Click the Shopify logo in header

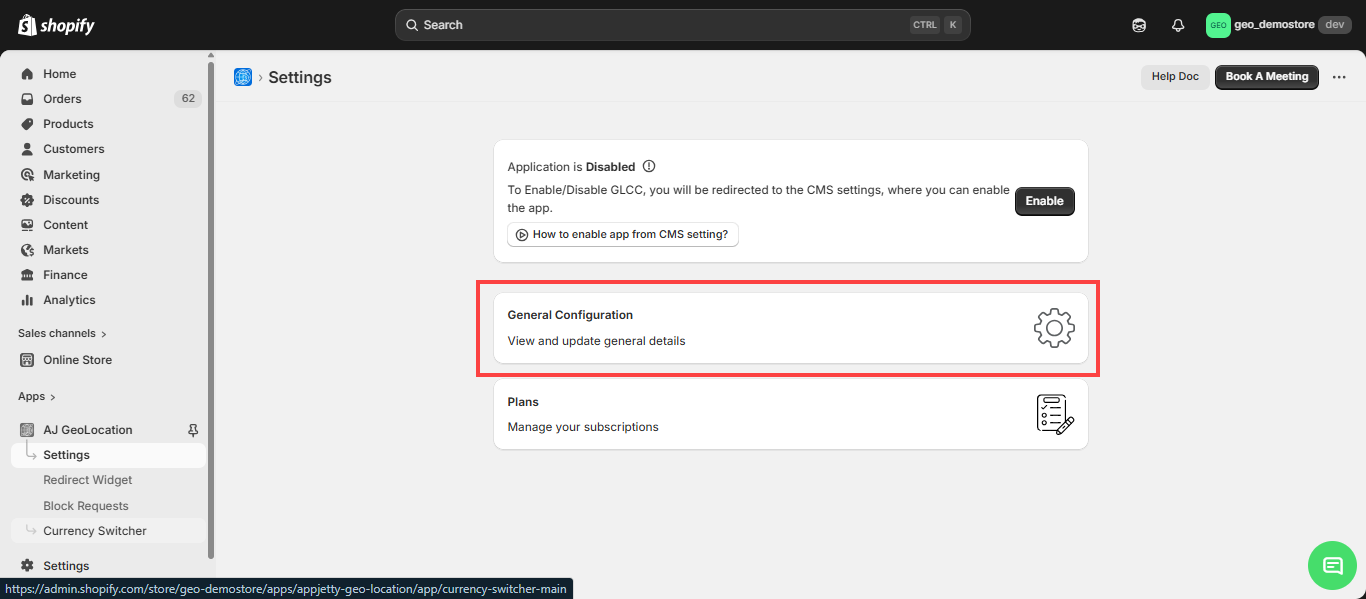click(x=56, y=25)
